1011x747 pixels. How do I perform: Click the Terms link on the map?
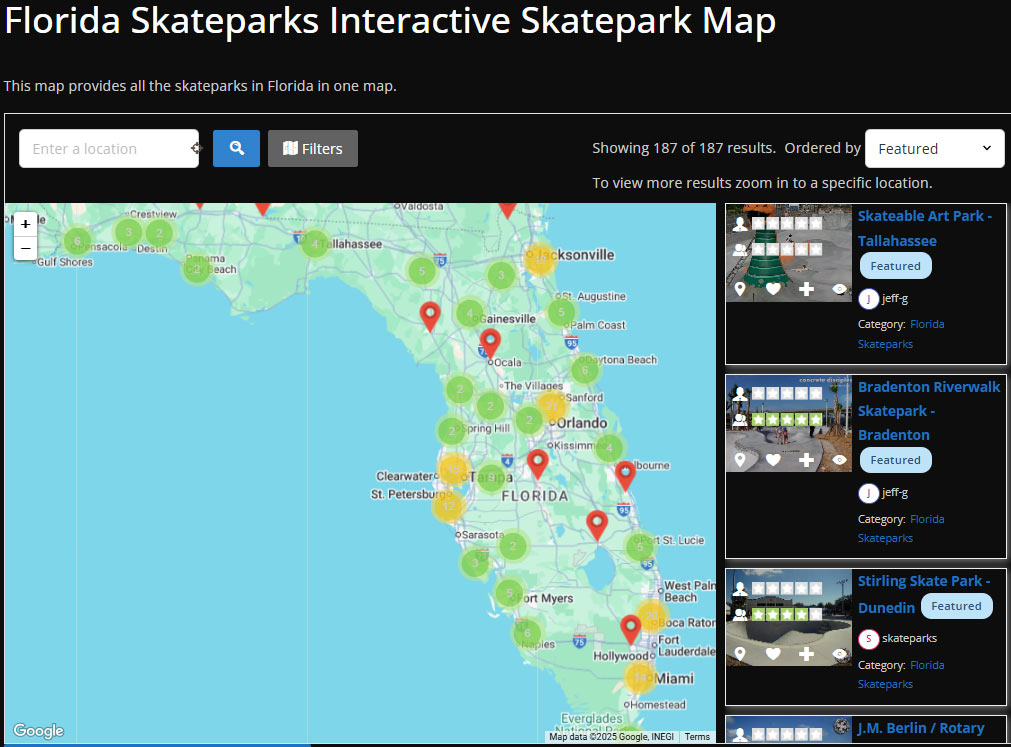pos(697,736)
